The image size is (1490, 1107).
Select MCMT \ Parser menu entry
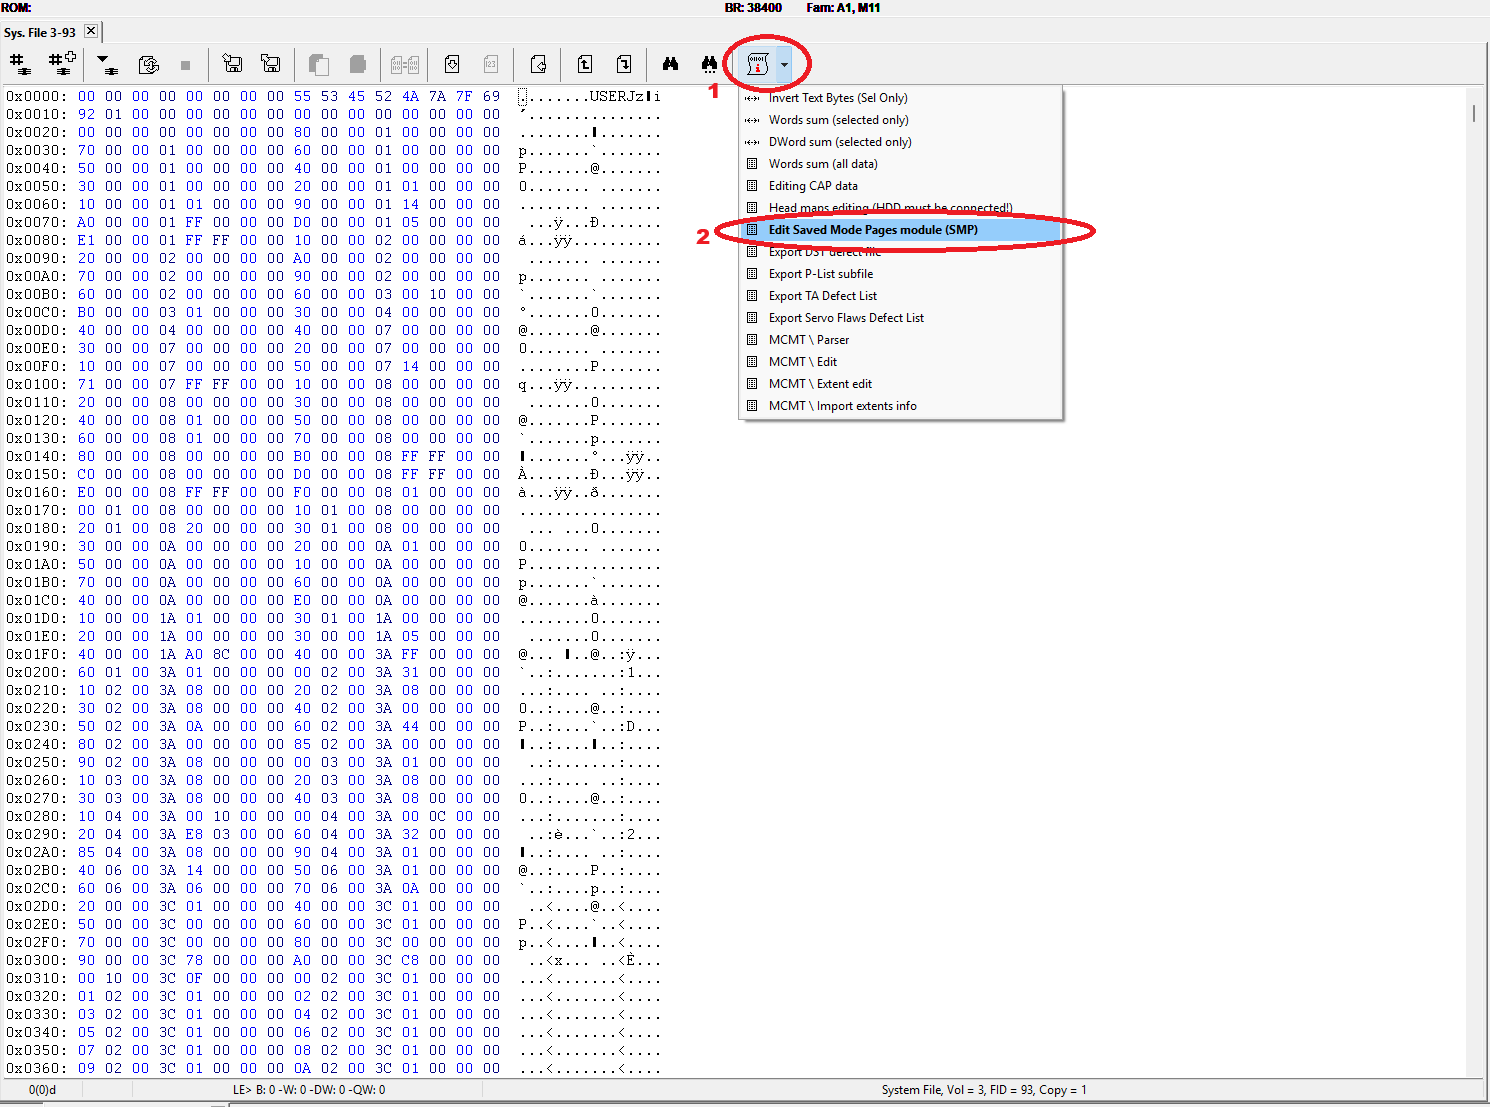tap(808, 340)
